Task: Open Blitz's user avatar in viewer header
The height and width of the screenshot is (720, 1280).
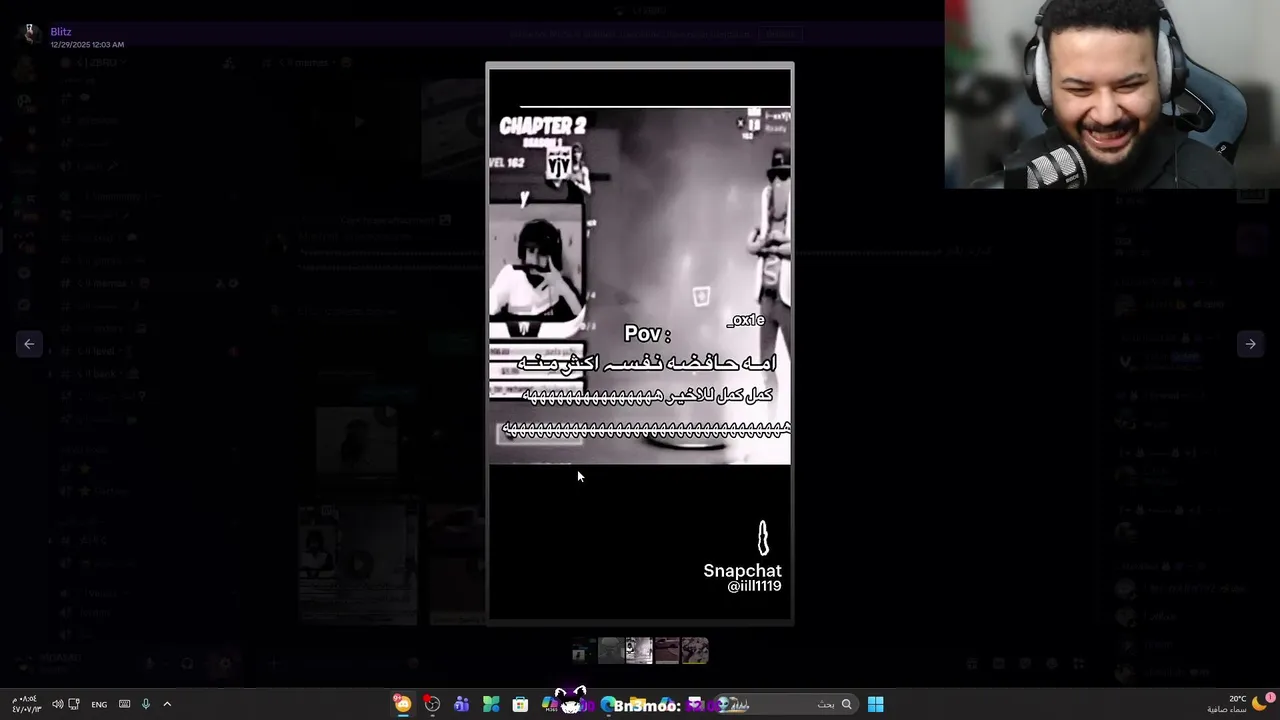Action: click(30, 34)
